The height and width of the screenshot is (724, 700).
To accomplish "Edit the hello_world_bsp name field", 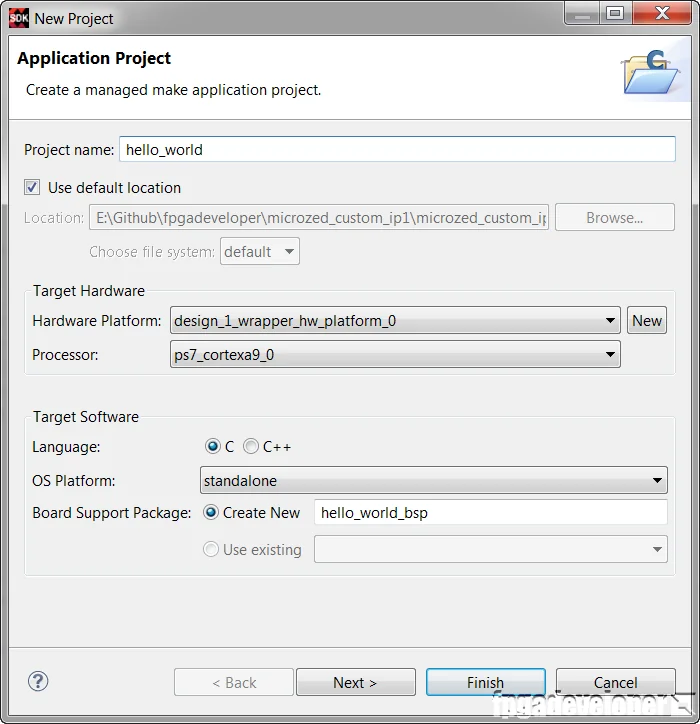I will tap(490, 513).
